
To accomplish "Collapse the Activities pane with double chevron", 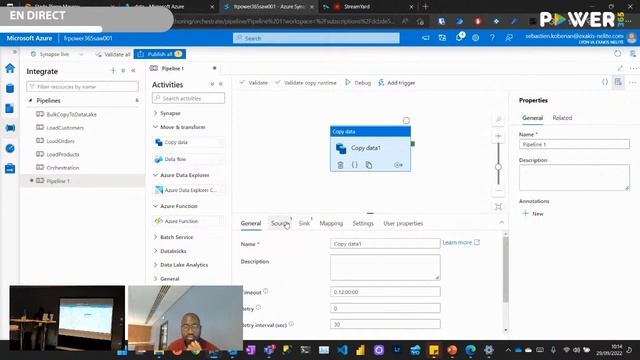I will [x=221, y=84].
